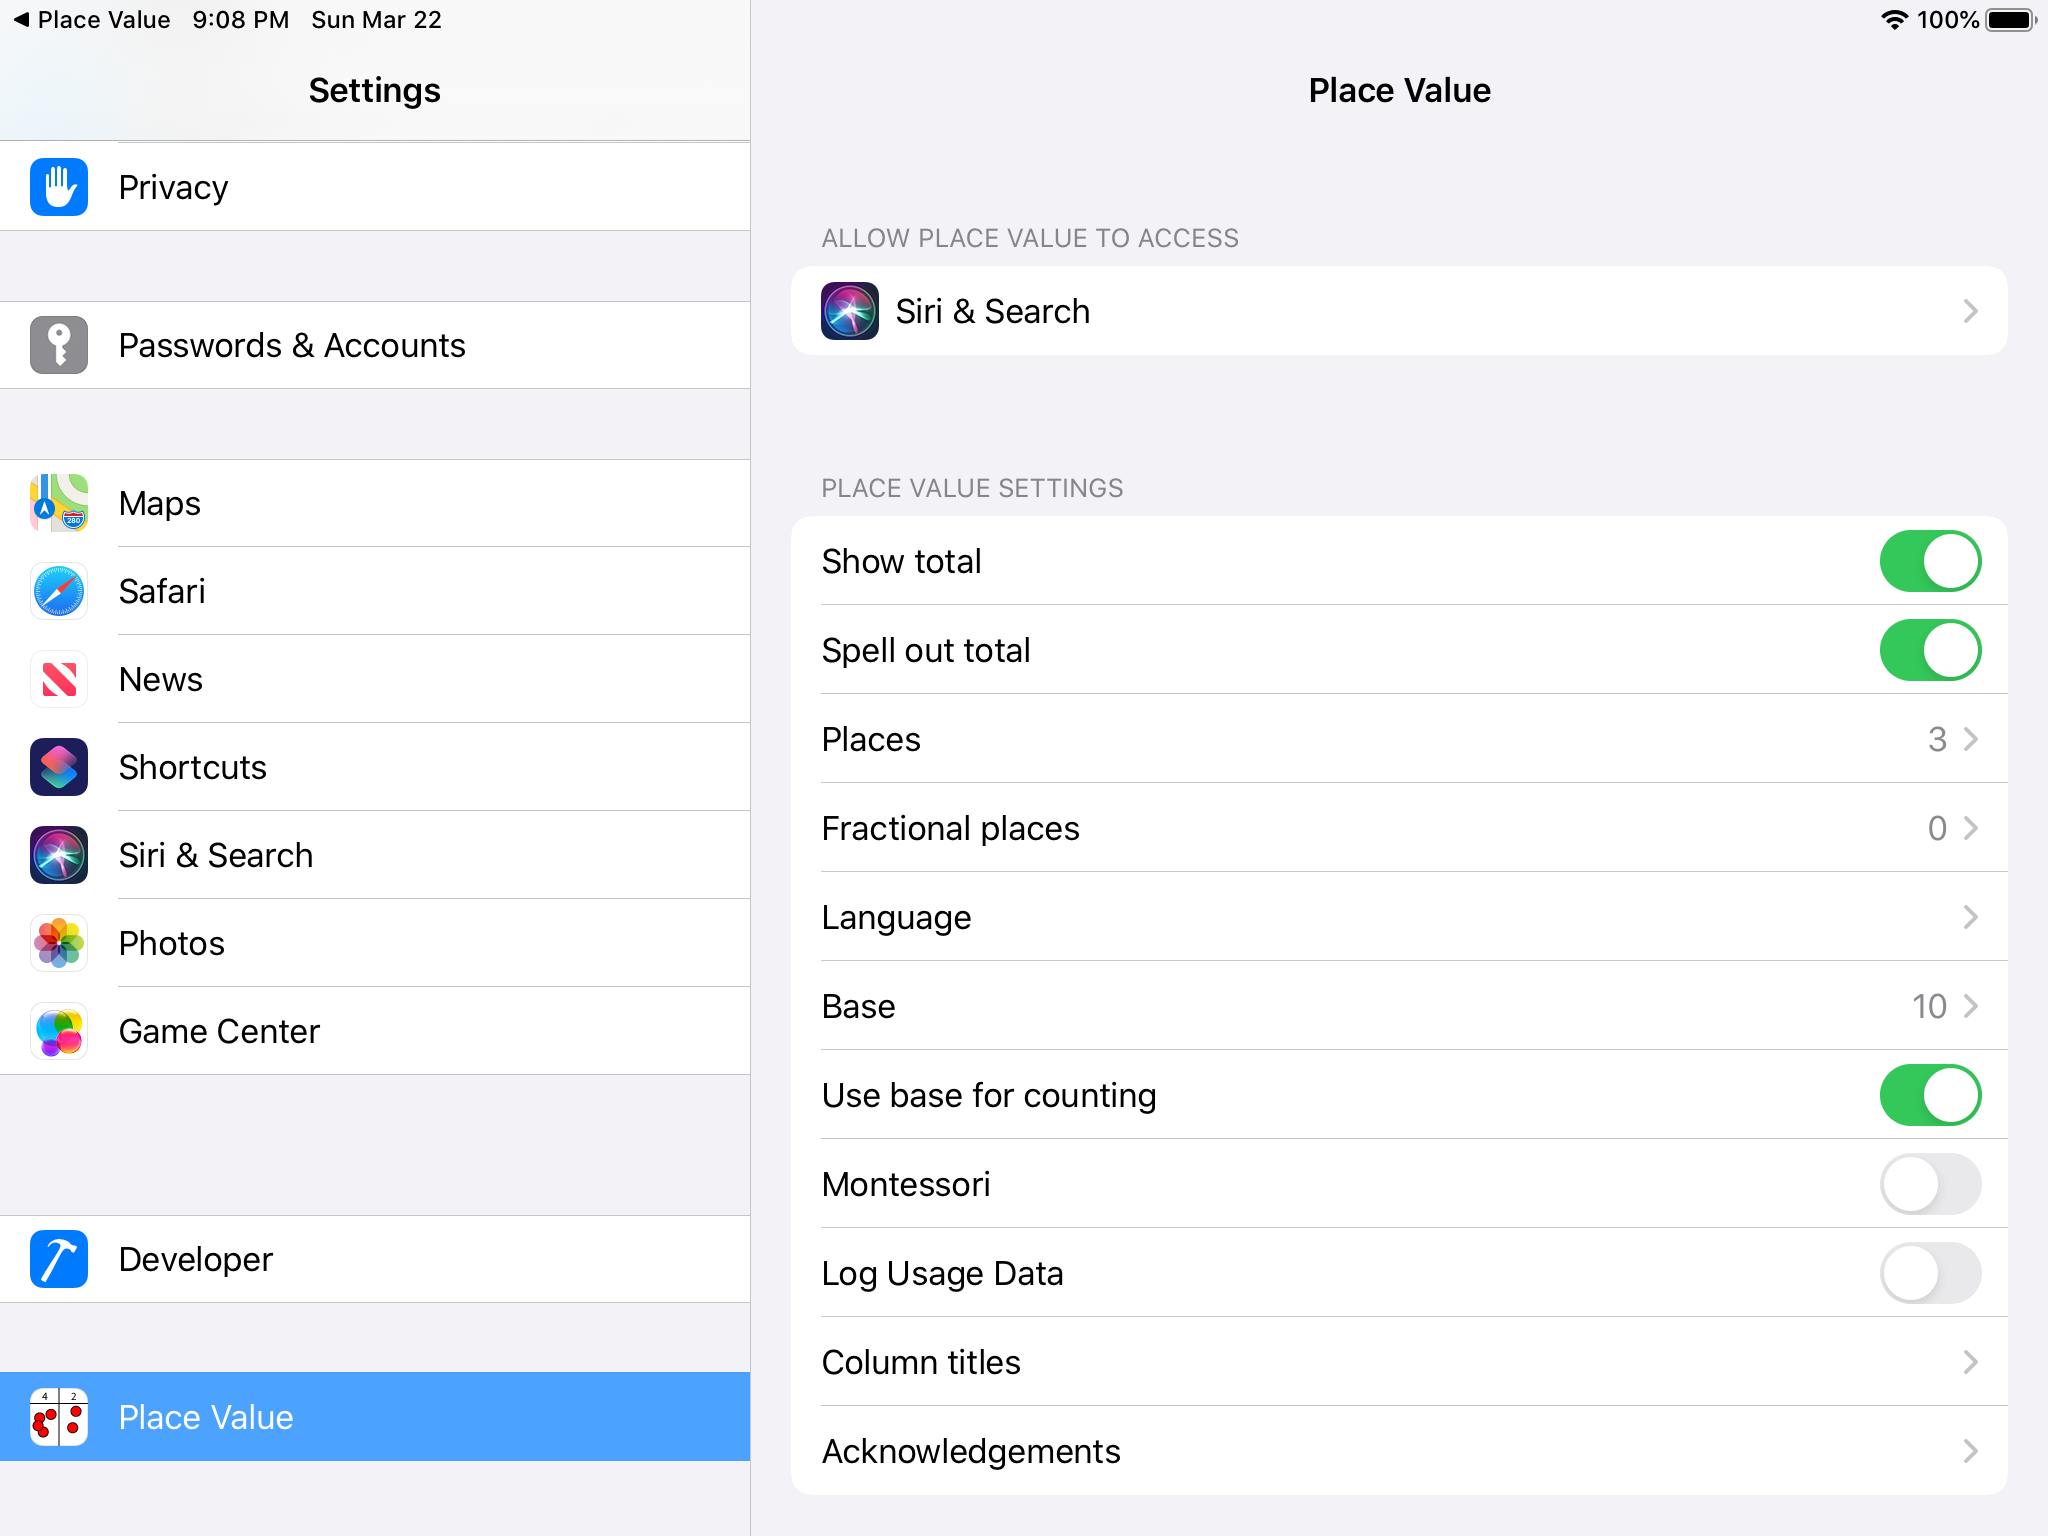Tap the Fractional places label
2048x1536 pixels.
pyautogui.click(x=950, y=828)
